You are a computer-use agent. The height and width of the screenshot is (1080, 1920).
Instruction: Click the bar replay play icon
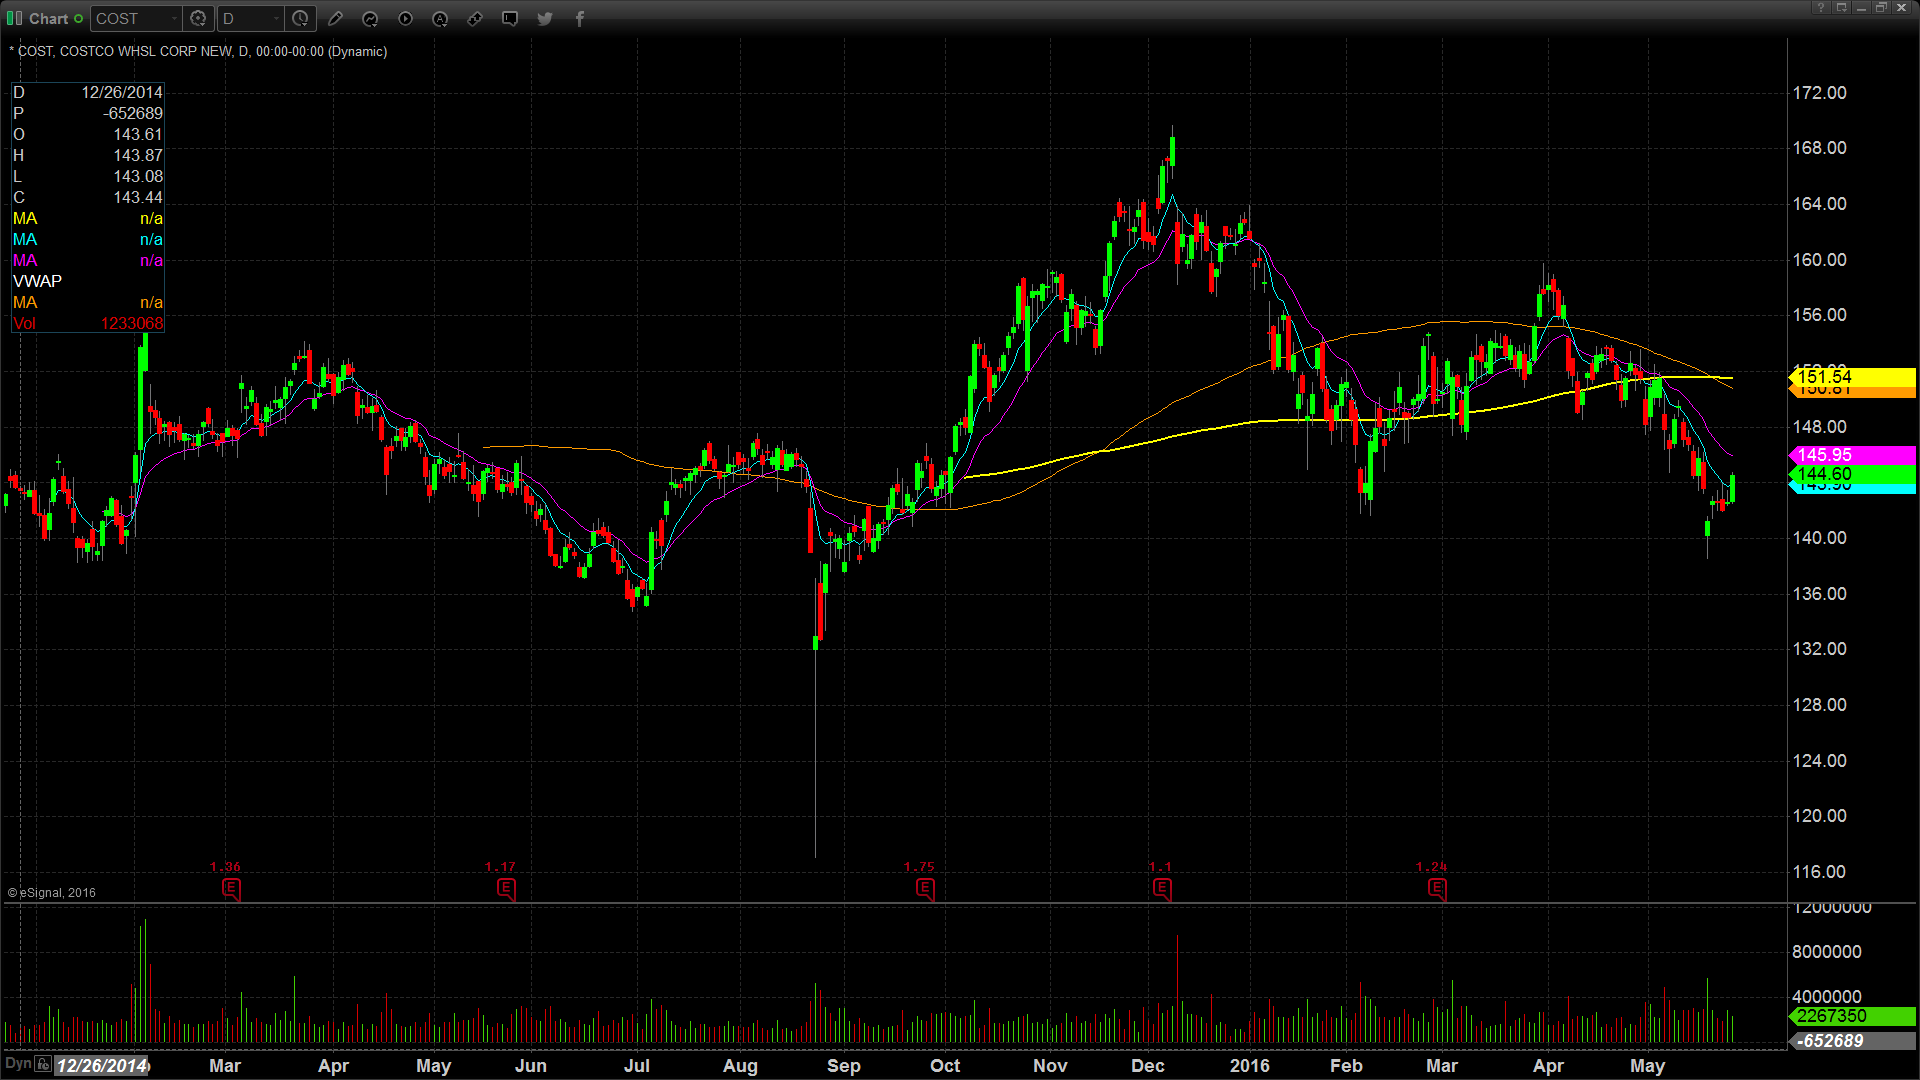[405, 19]
